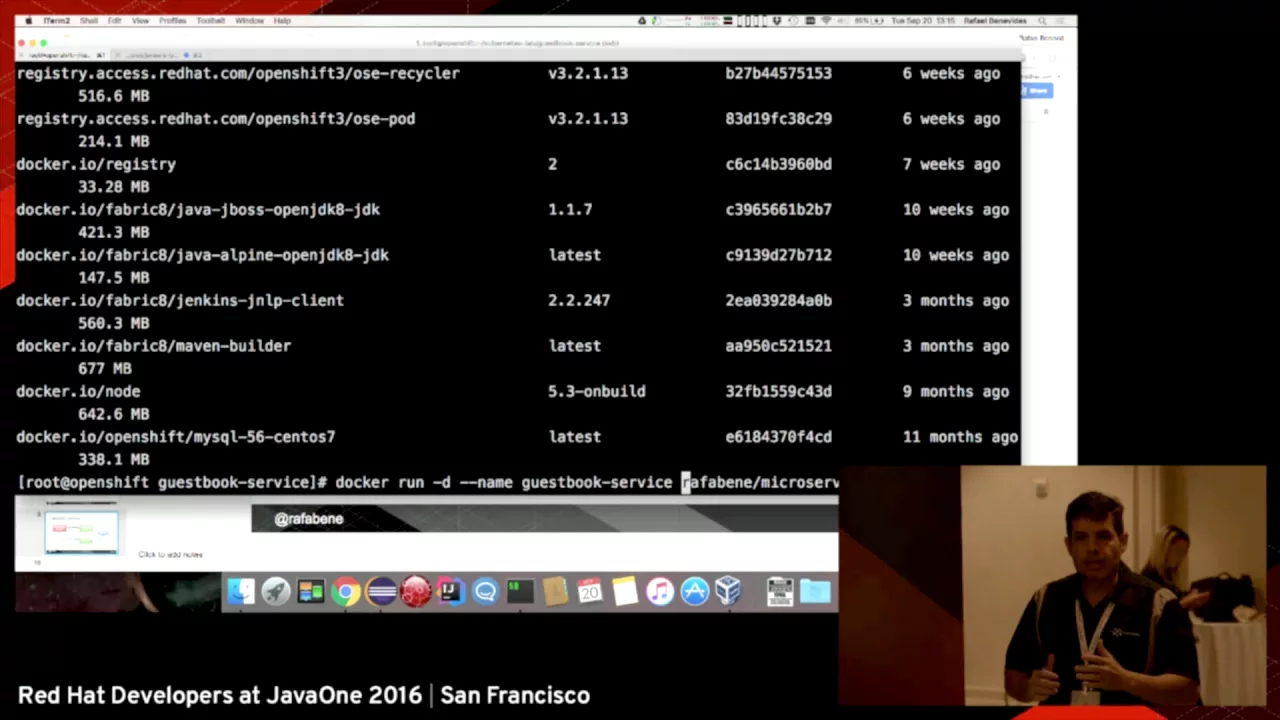Open Launchpad rocket icon in Dock

[x=276, y=592]
